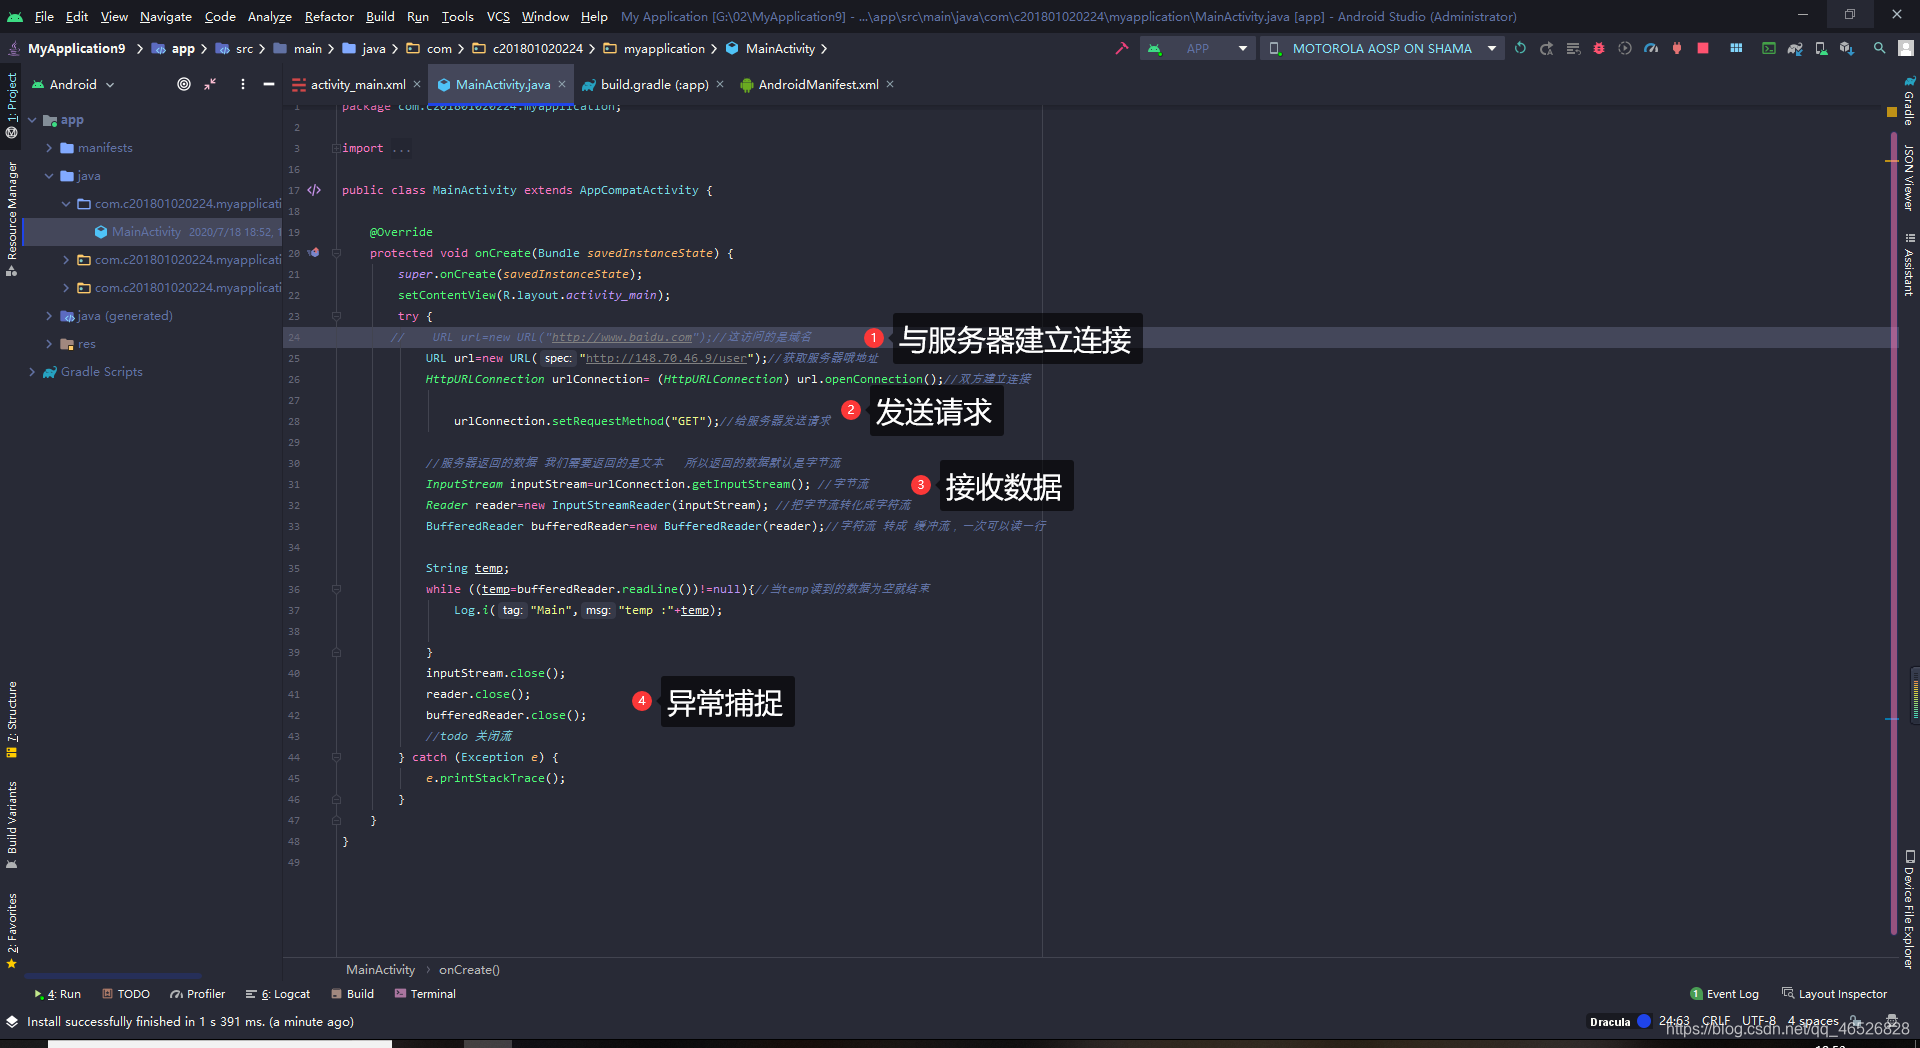Expand the java (generated) folder
The width and height of the screenshot is (1920, 1048).
tap(49, 316)
